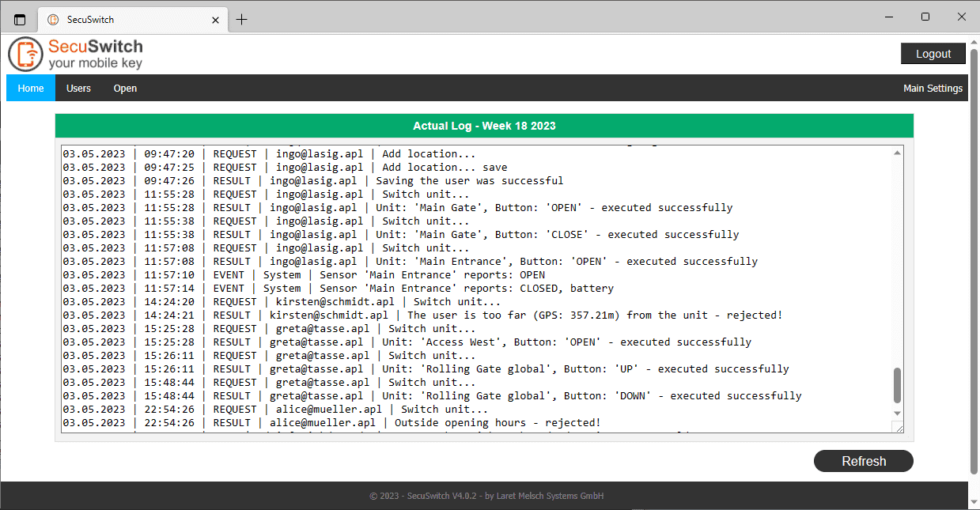Click the Actual Log Week 18 header
This screenshot has width=980, height=510.
[484, 126]
